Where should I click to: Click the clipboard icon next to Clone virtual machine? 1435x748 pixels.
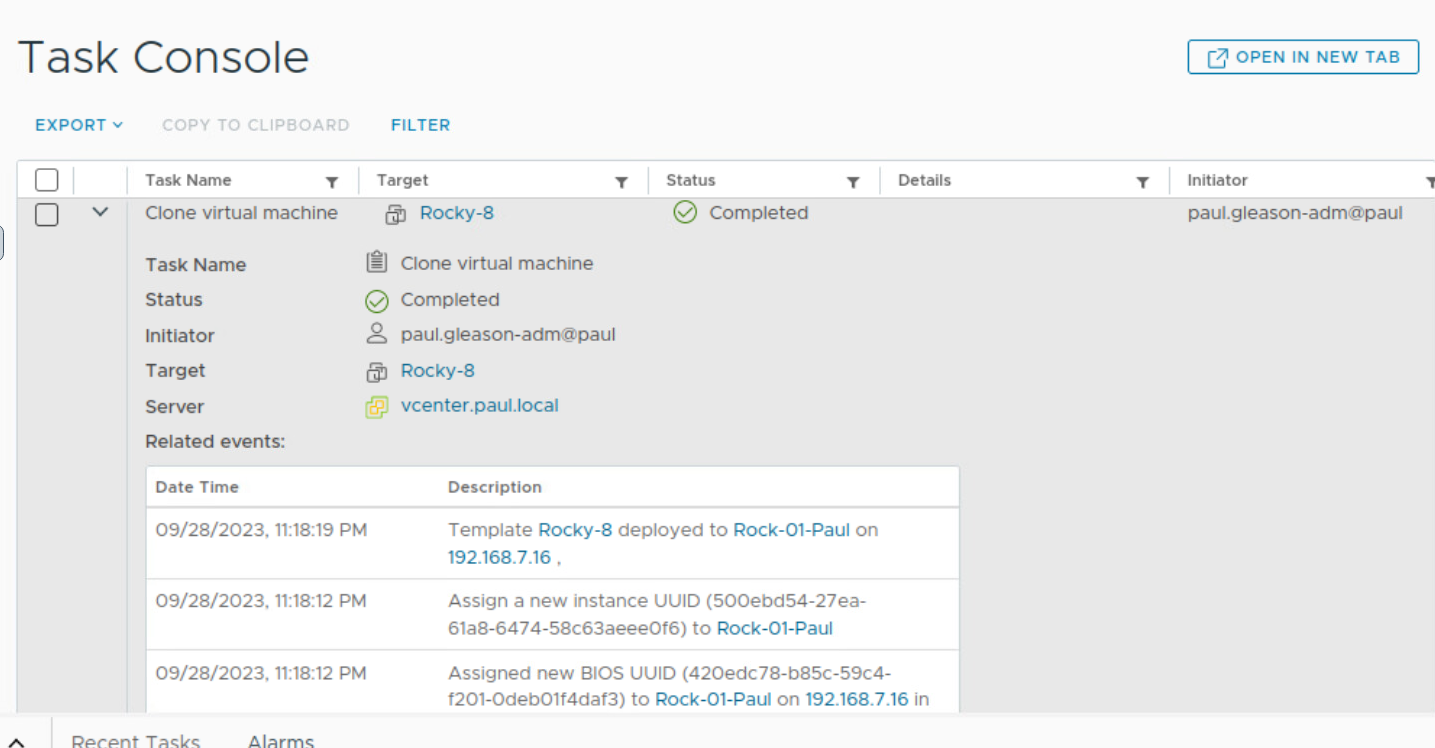click(x=376, y=264)
